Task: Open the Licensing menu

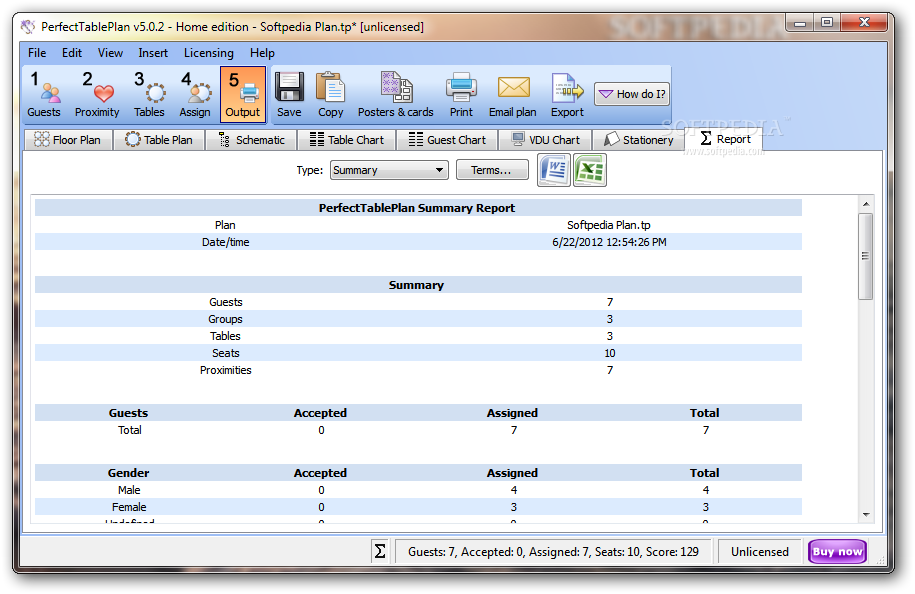Action: [209, 53]
